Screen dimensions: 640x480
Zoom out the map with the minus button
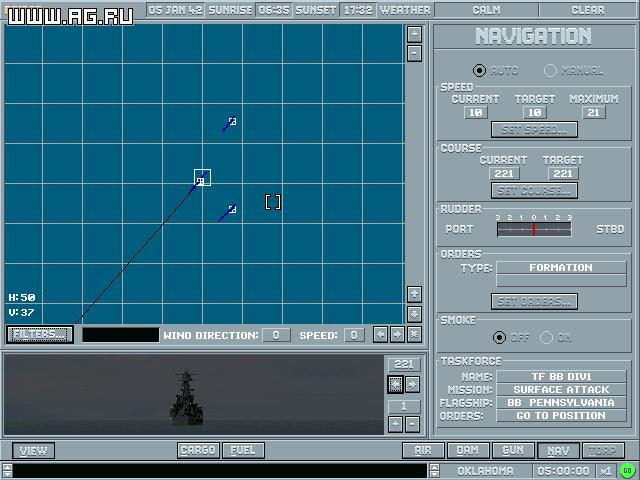(x=414, y=53)
